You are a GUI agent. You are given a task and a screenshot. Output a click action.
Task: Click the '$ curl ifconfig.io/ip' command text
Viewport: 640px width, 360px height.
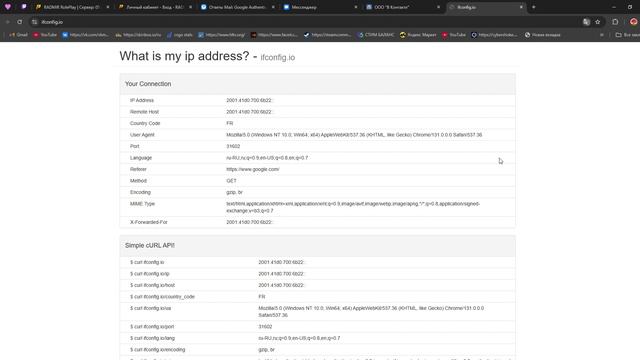pyautogui.click(x=149, y=274)
